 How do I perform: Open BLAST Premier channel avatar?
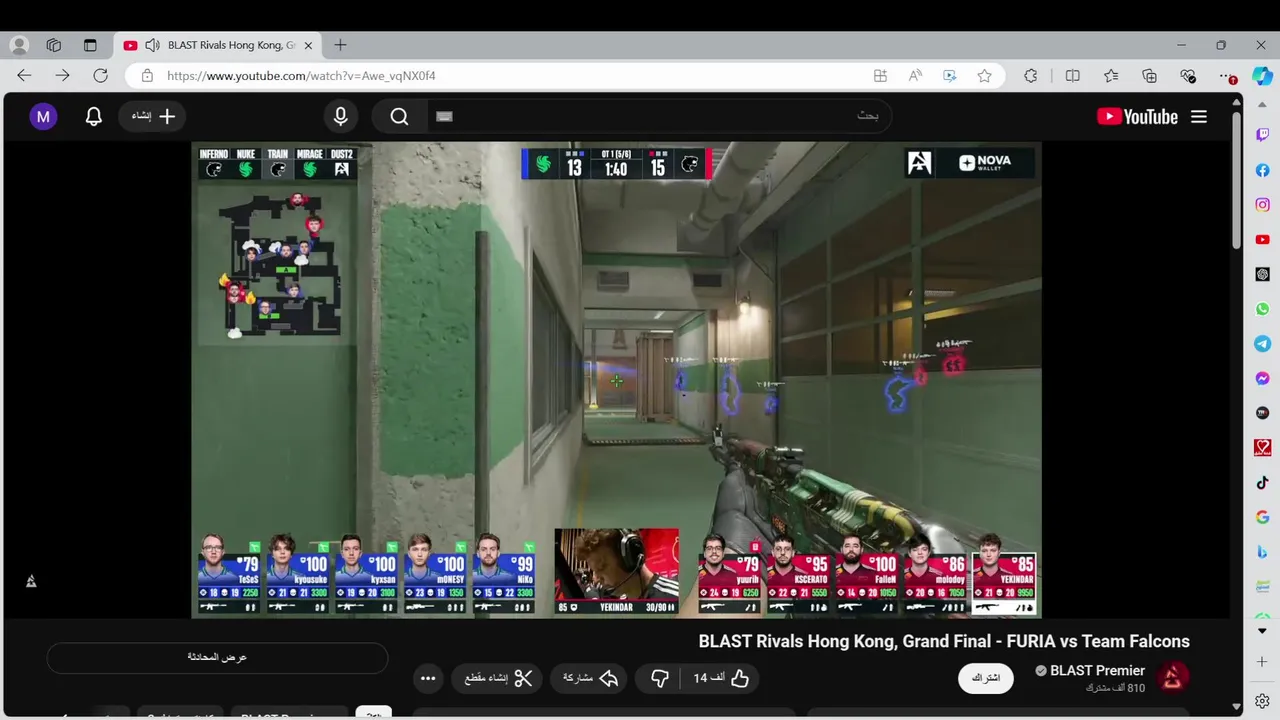click(x=1172, y=678)
